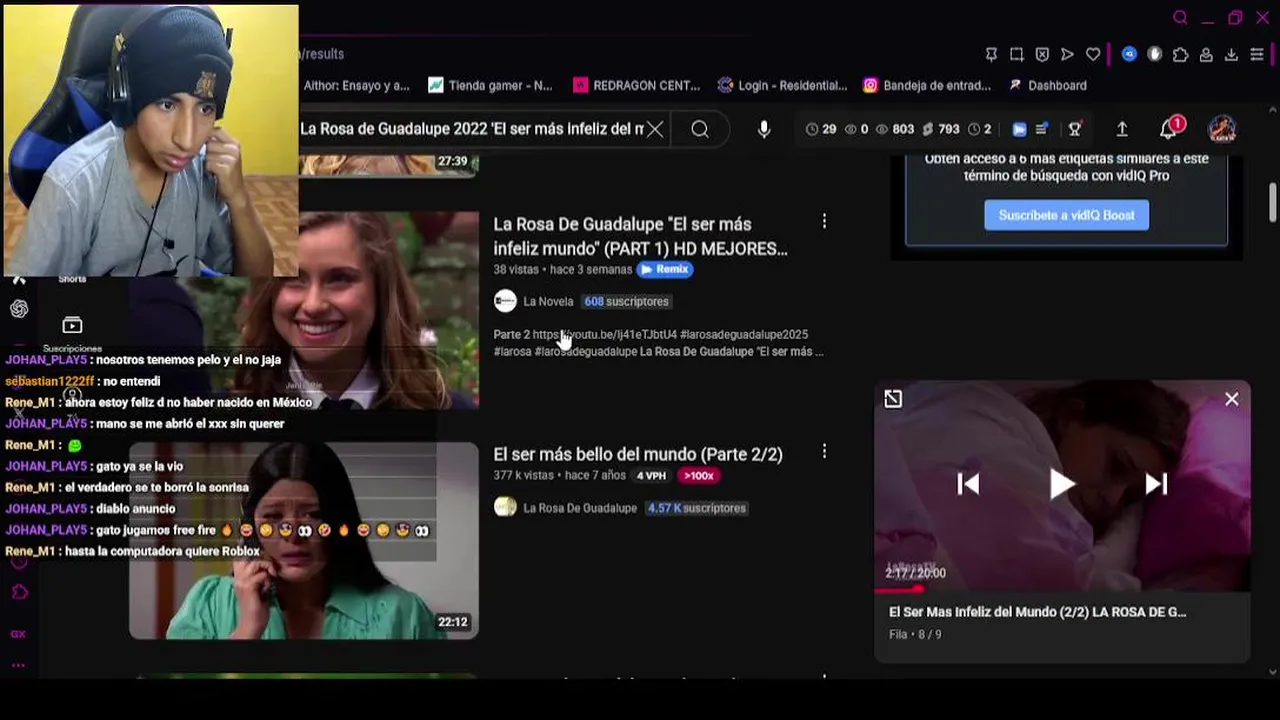Image resolution: width=1280 pixels, height=720 pixels.
Task: Open video "El ser más bello del mundo (Parte 2/2)"
Action: click(638, 454)
